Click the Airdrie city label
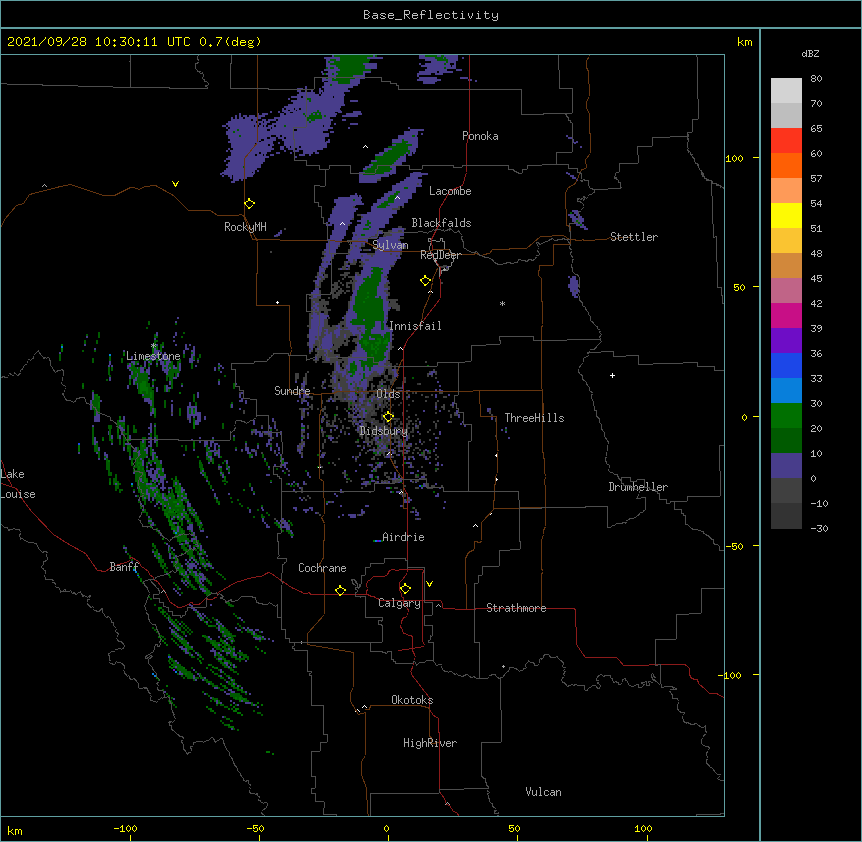Viewport: 862px width, 842px height. tap(404, 537)
